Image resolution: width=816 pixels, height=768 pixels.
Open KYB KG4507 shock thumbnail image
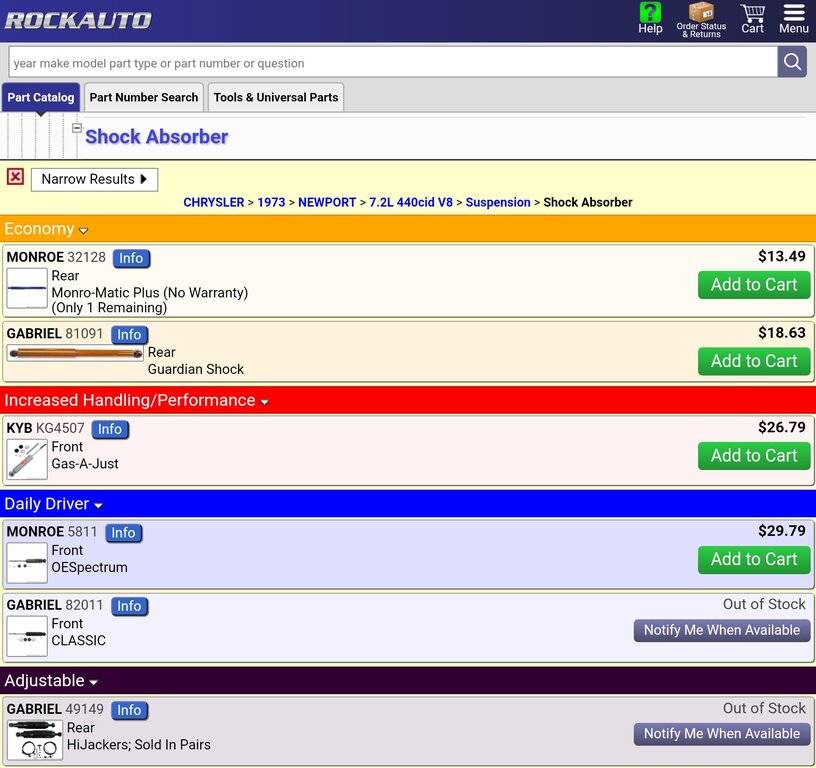click(x=27, y=459)
